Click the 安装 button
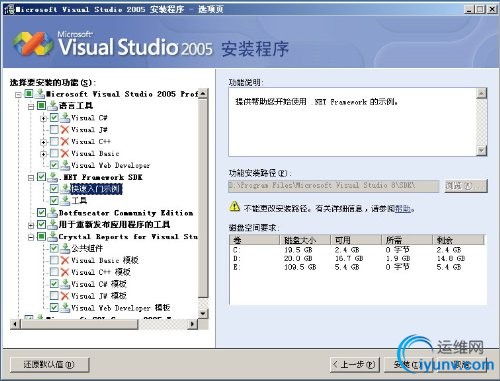Viewport: 500px width, 381px height. [x=408, y=365]
